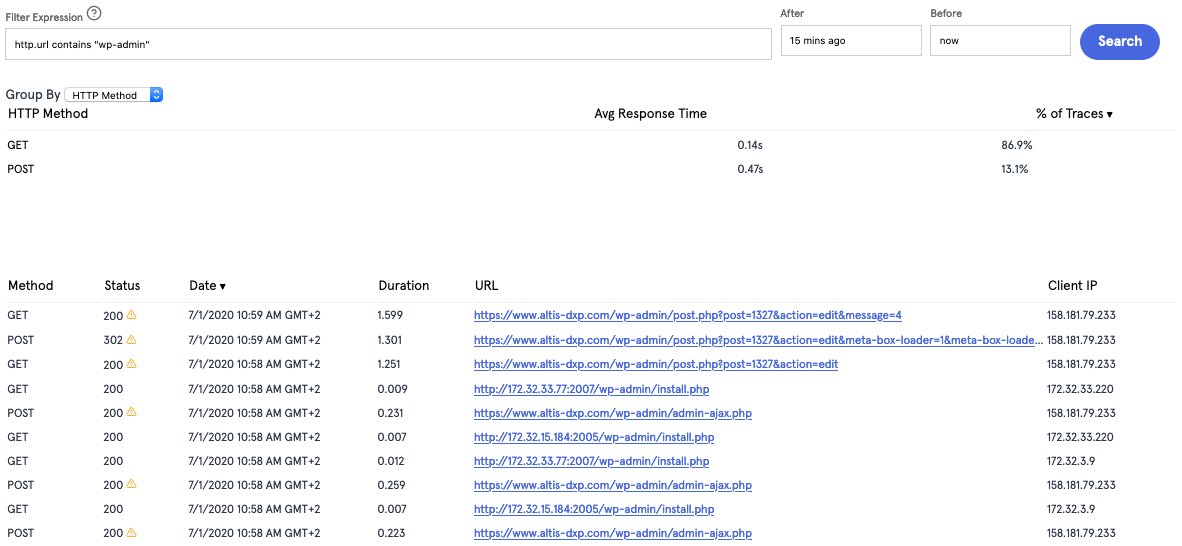Screen dimensions: 1182x546
Task: Click the Filter Expression help question-mark icon
Action: point(93,14)
